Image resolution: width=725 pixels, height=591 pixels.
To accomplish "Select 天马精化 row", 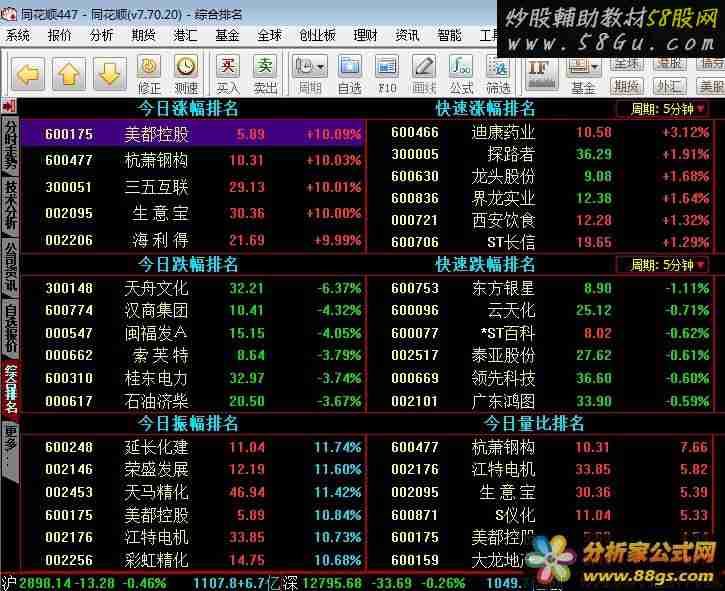I will 193,492.
